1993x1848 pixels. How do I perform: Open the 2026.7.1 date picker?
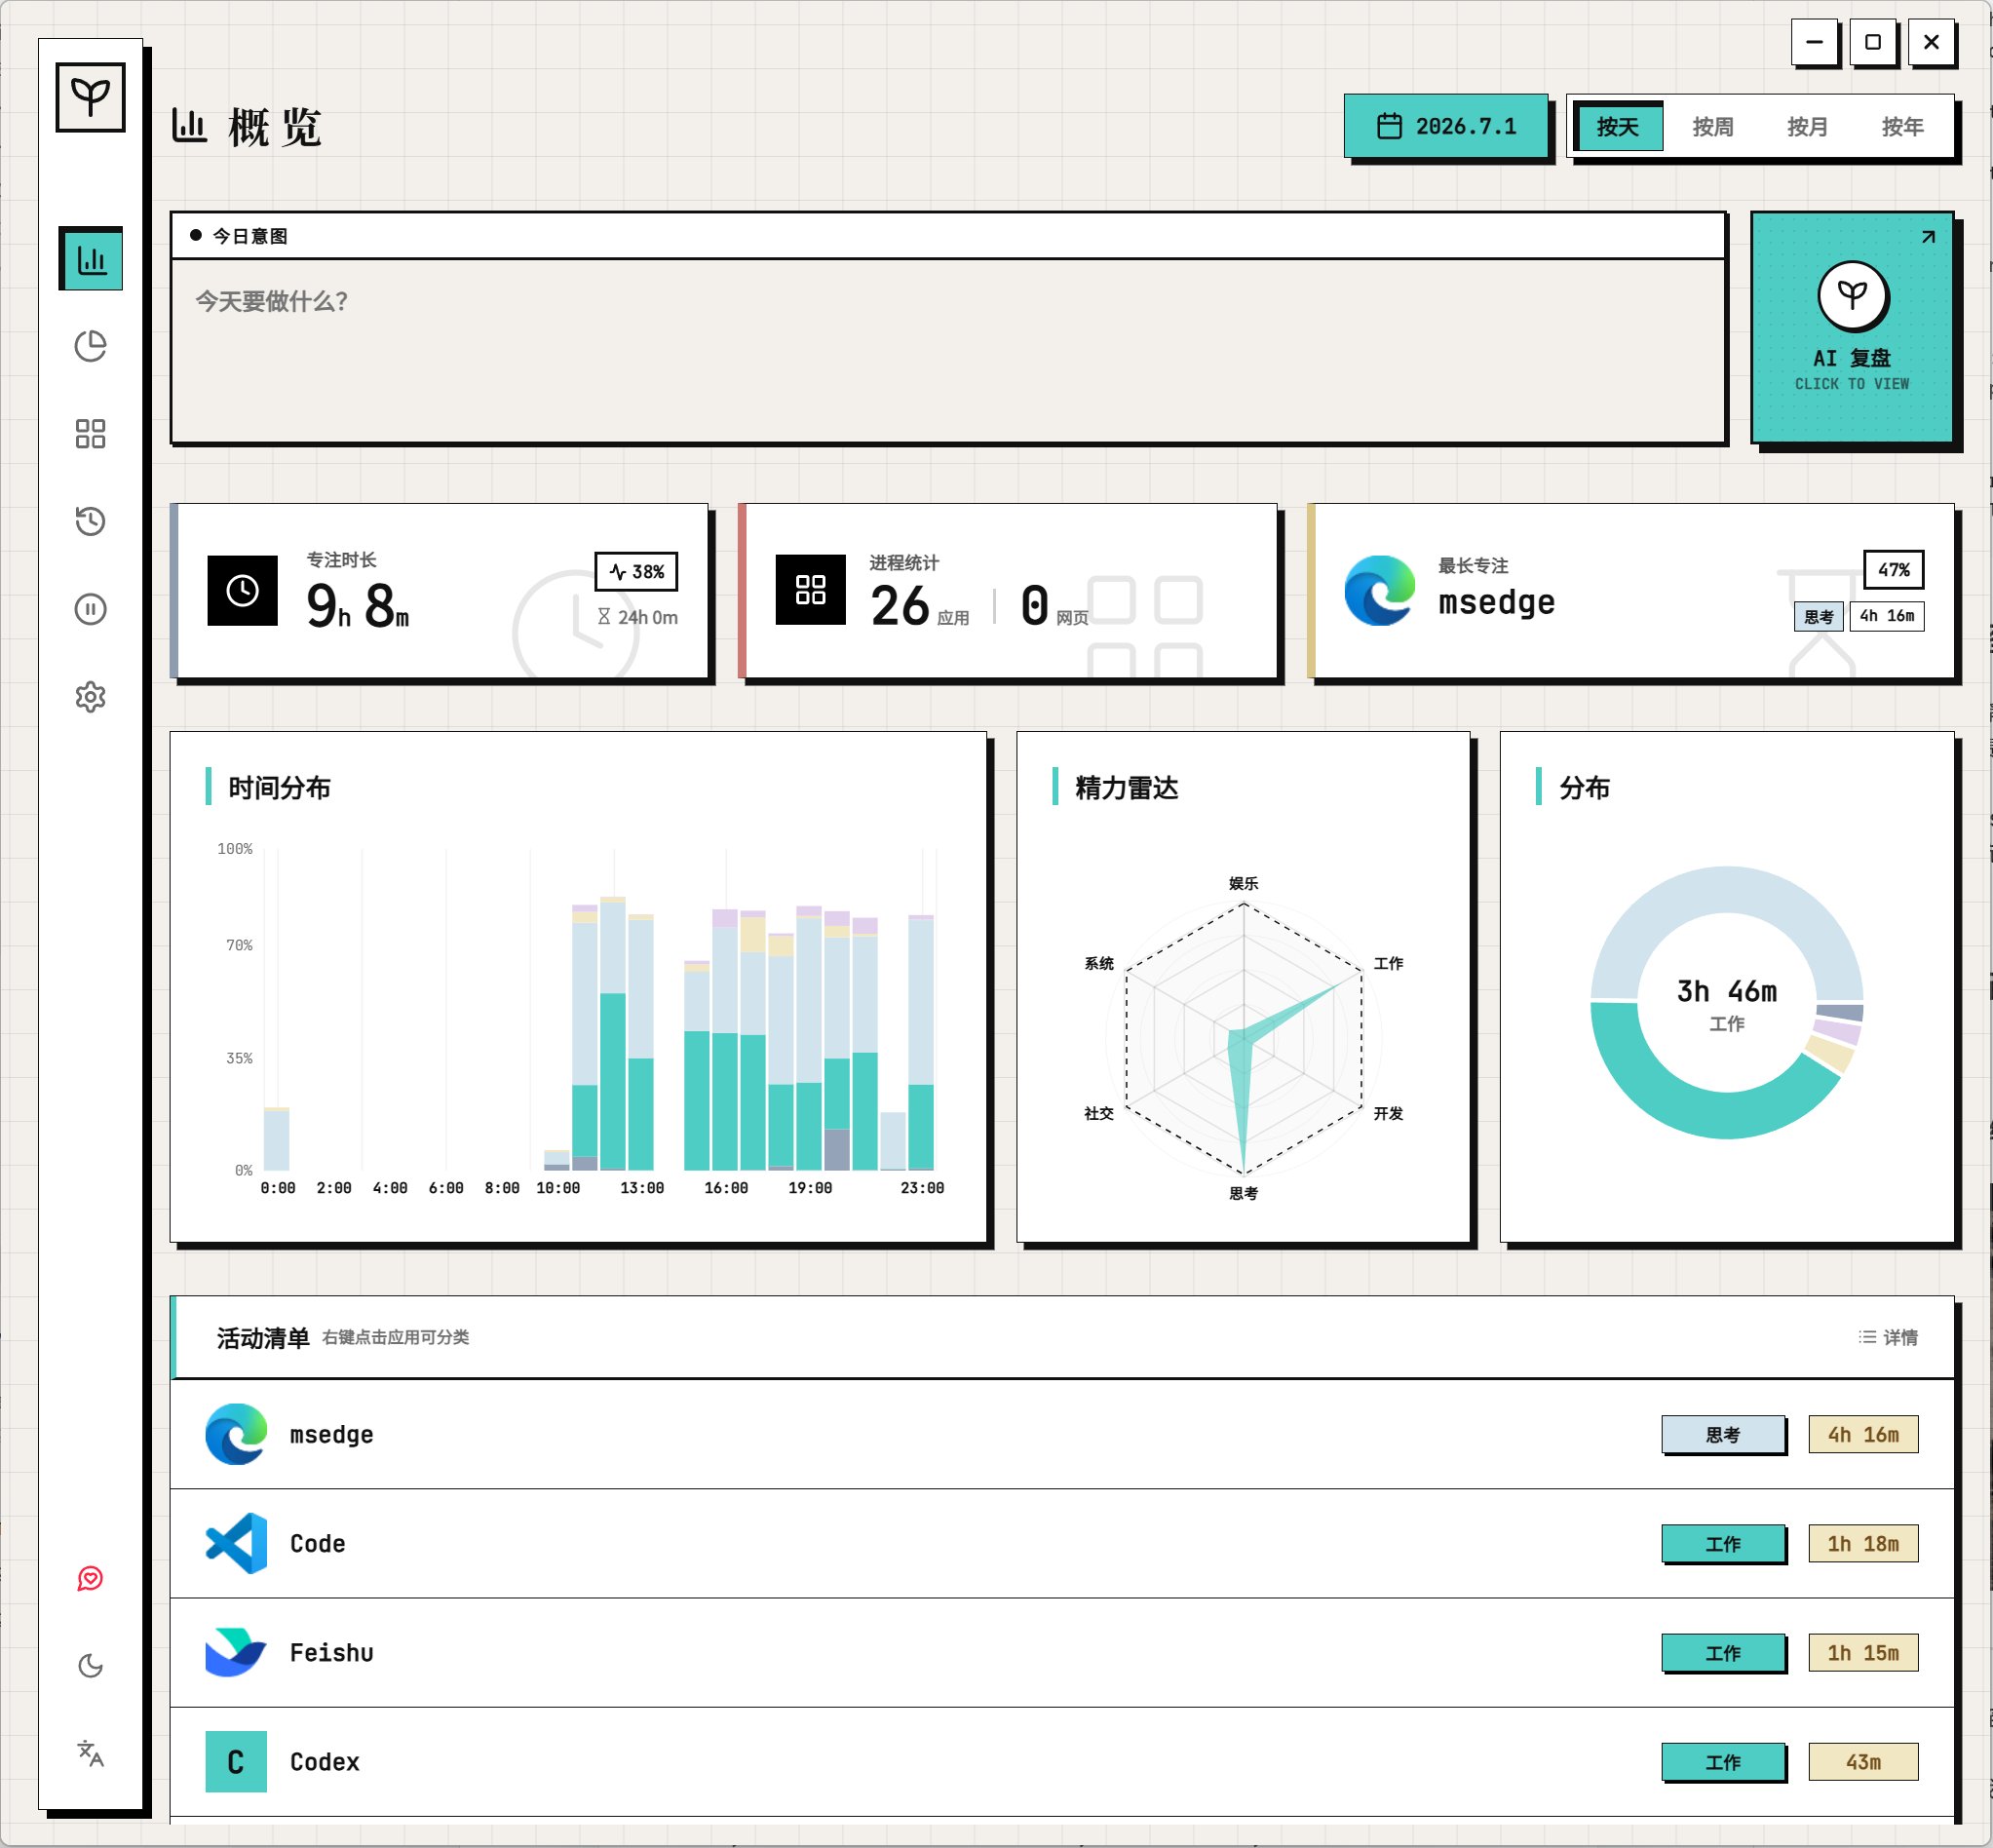coord(1446,126)
